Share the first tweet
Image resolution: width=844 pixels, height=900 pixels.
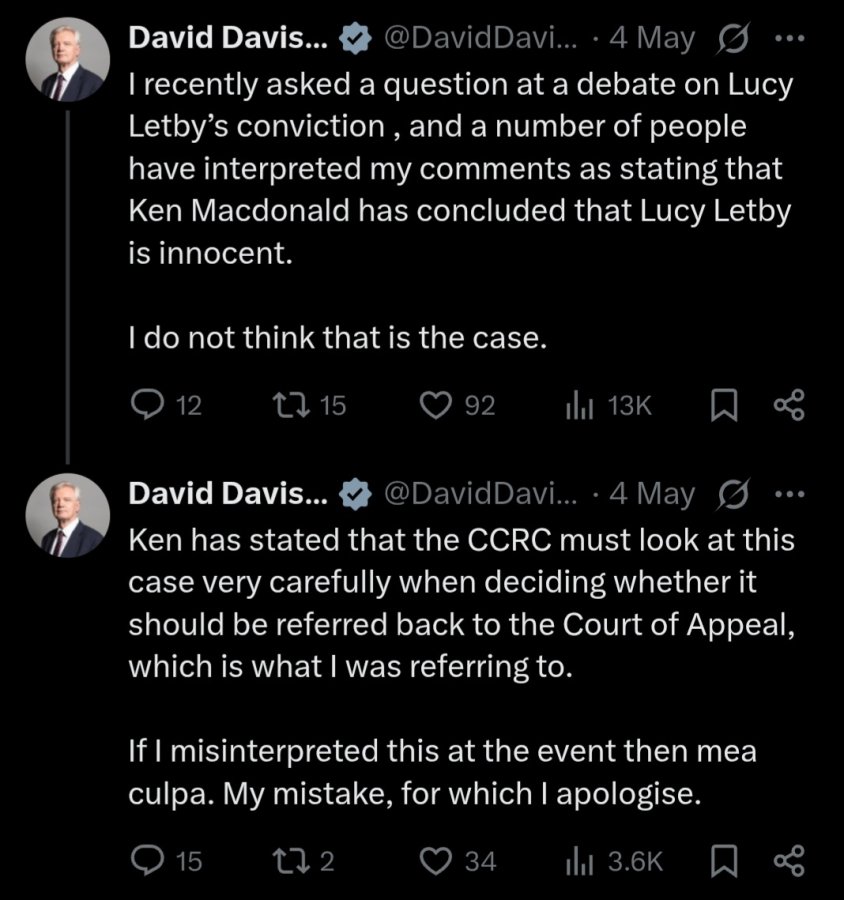pos(789,405)
